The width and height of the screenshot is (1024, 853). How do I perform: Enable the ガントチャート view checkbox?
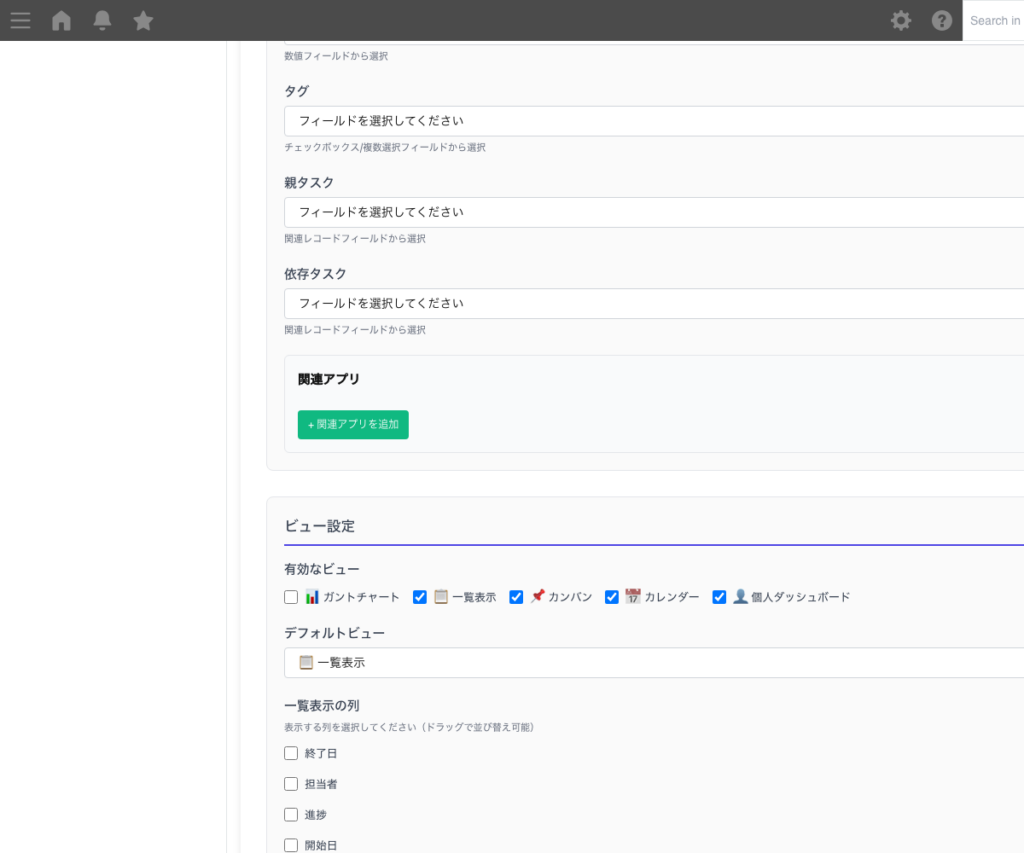tap(290, 596)
